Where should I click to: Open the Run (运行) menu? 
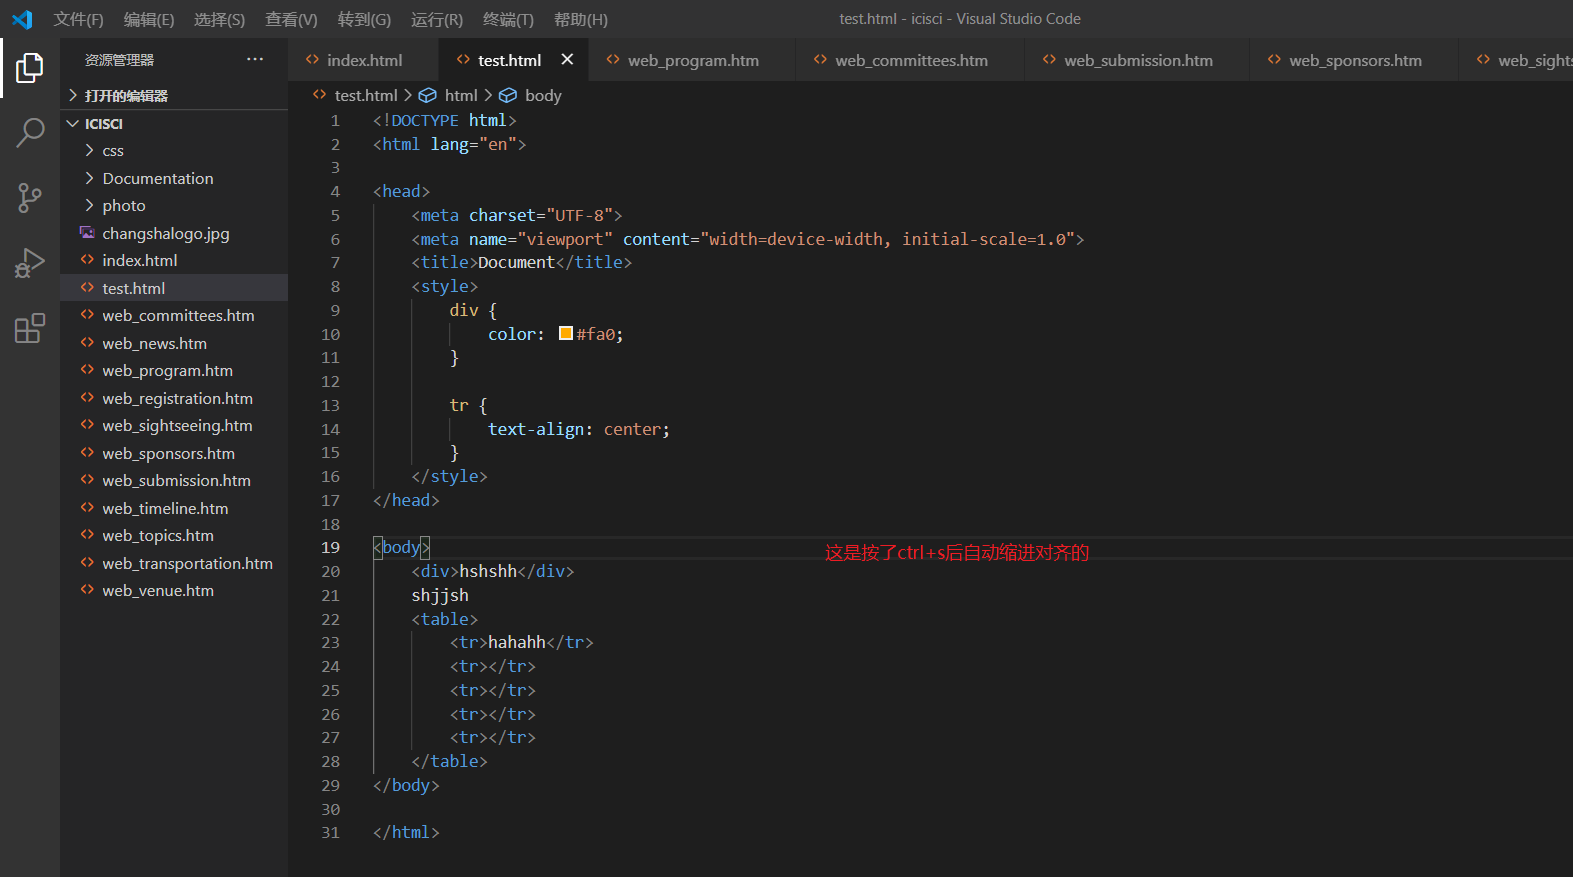click(437, 19)
